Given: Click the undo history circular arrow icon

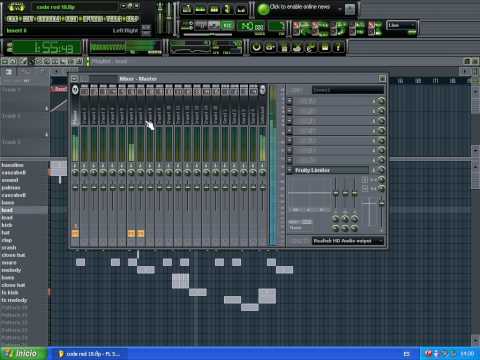Looking at the screenshot, I should (257, 47).
